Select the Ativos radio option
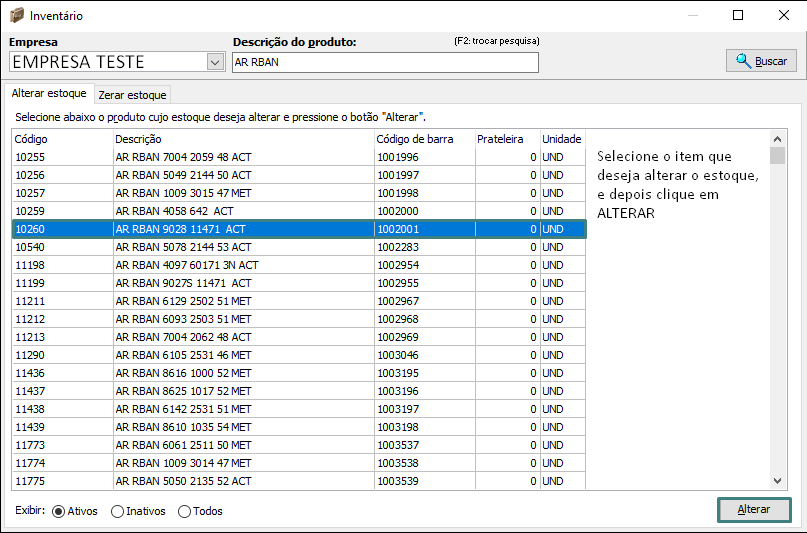Screen dimensions: 807x533 [58, 511]
